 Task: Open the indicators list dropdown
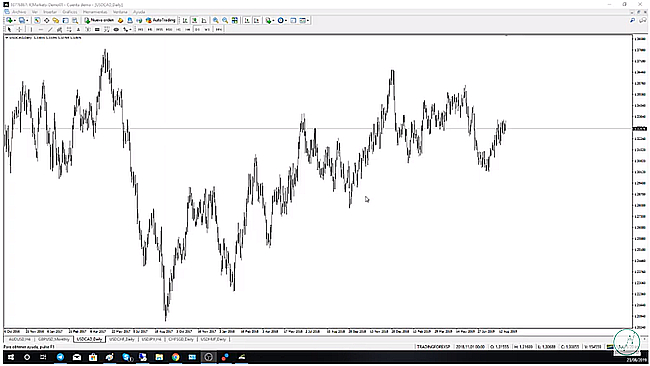(273, 20)
